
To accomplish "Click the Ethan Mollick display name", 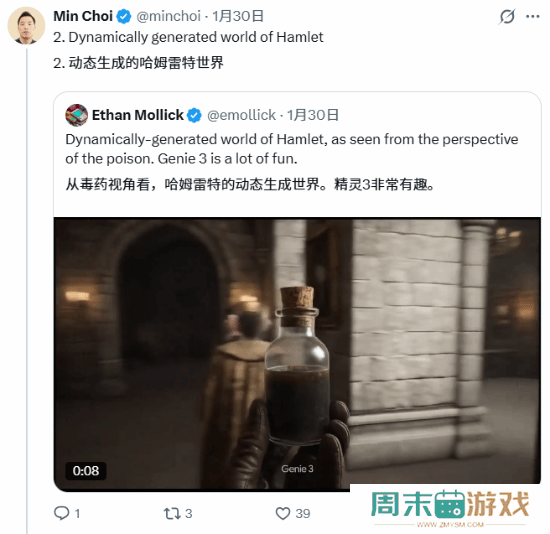I will coord(138,115).
